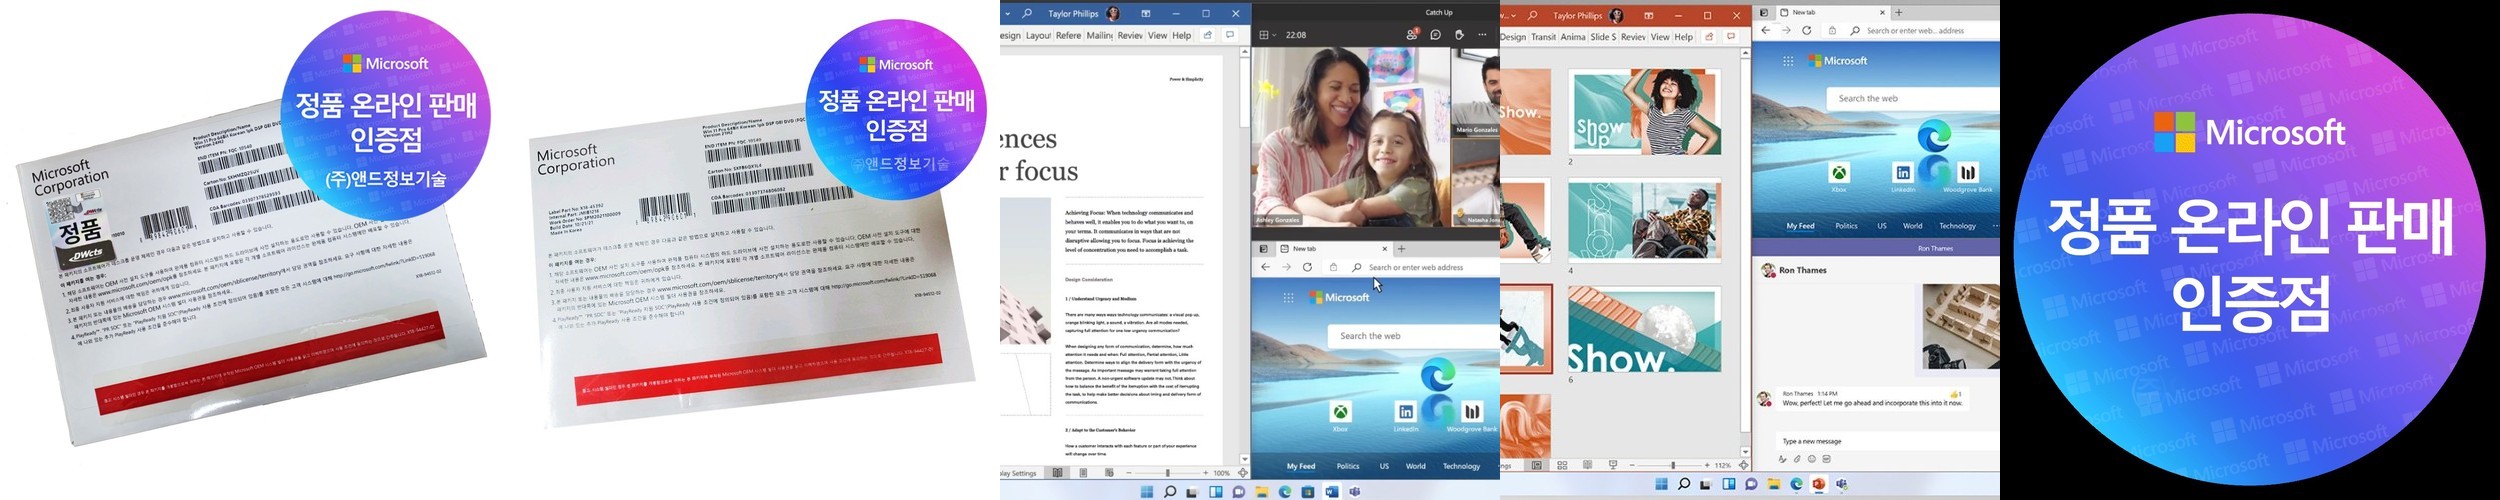The height and width of the screenshot is (500, 2500).
Task: Select slide 6 'Show.' thumbnail in PowerPoint
Action: 1644,330
